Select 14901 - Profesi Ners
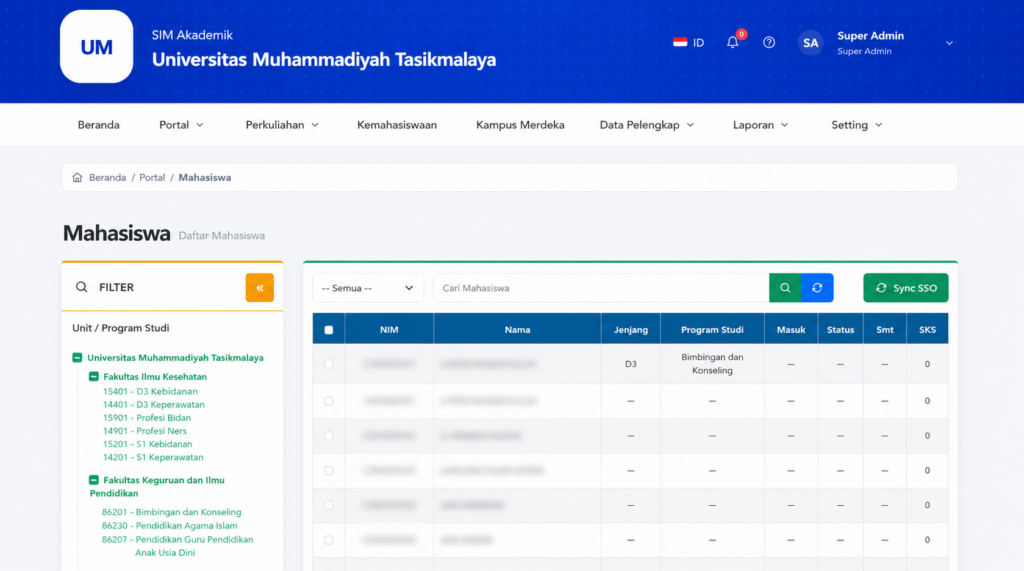 pos(145,431)
